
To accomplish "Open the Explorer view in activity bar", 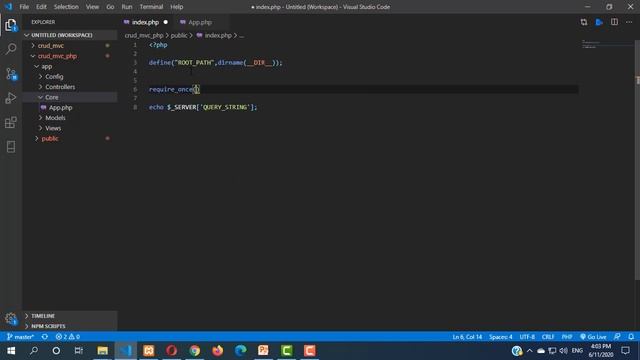I will pyautogui.click(x=11, y=25).
